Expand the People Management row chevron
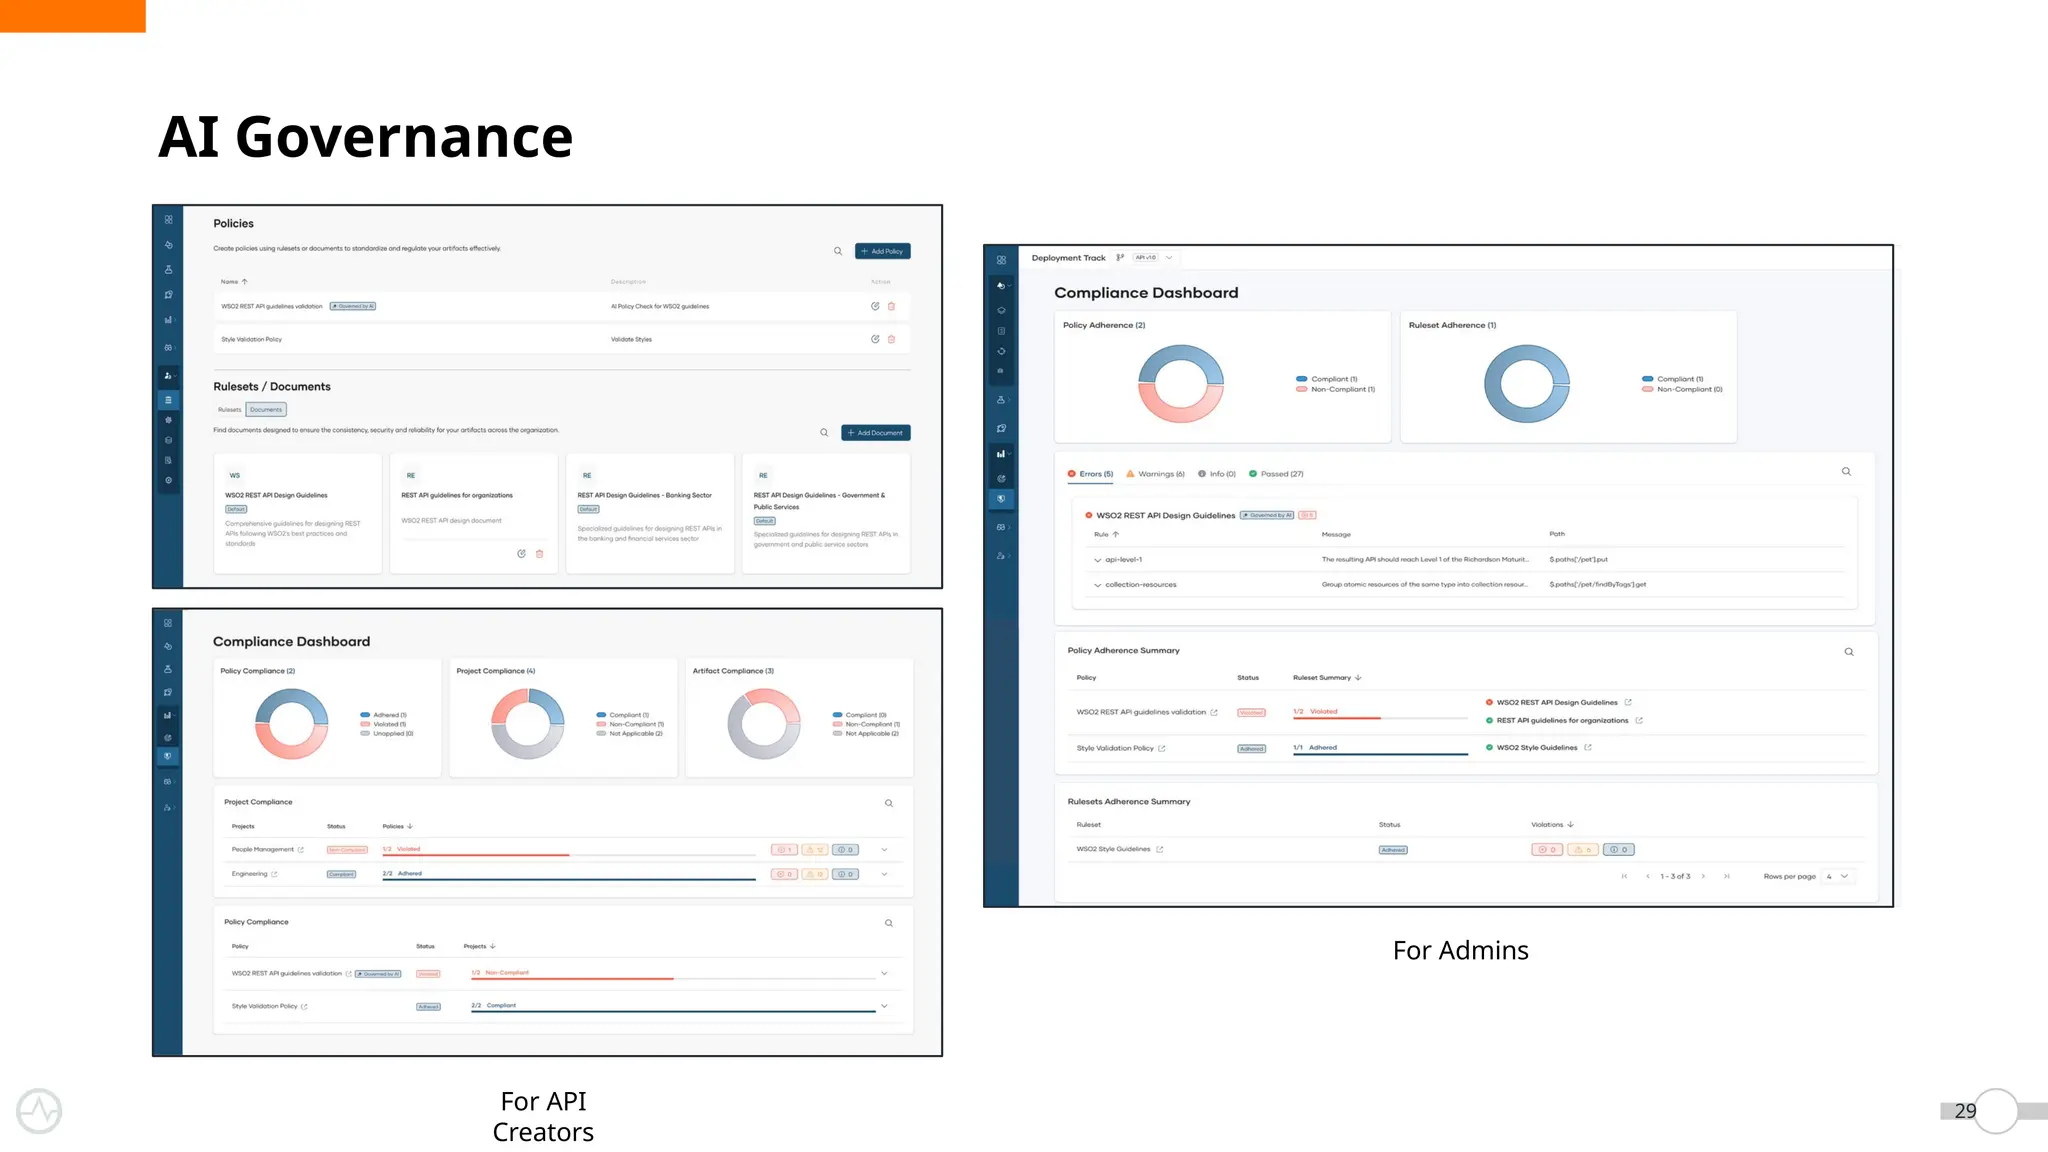Screen dimensions: 2048x1152 (x=884, y=850)
